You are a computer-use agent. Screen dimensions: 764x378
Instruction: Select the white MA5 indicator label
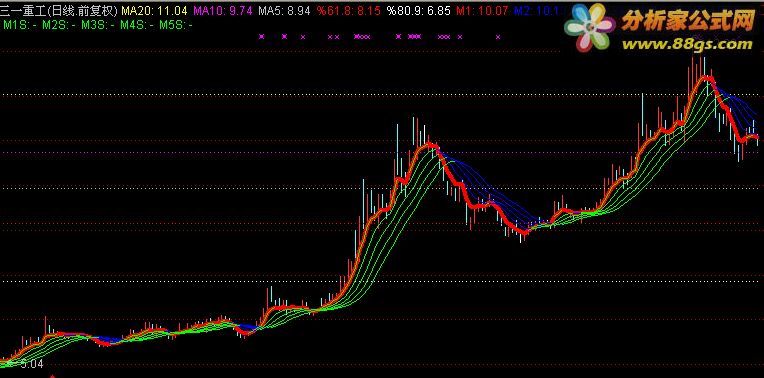click(285, 11)
